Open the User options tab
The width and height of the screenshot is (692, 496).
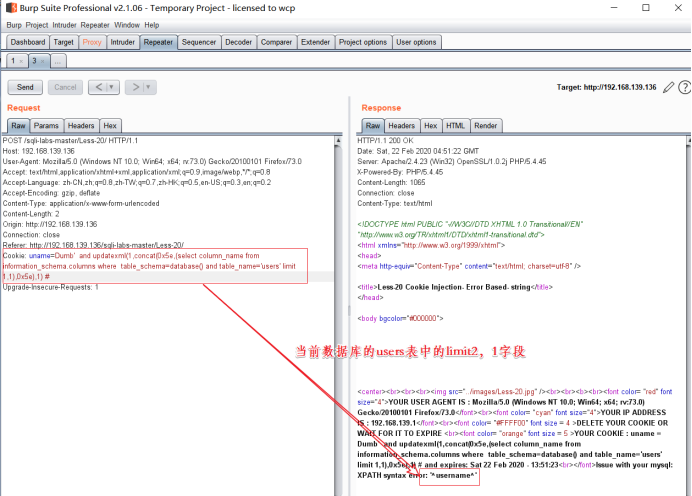coord(416,42)
